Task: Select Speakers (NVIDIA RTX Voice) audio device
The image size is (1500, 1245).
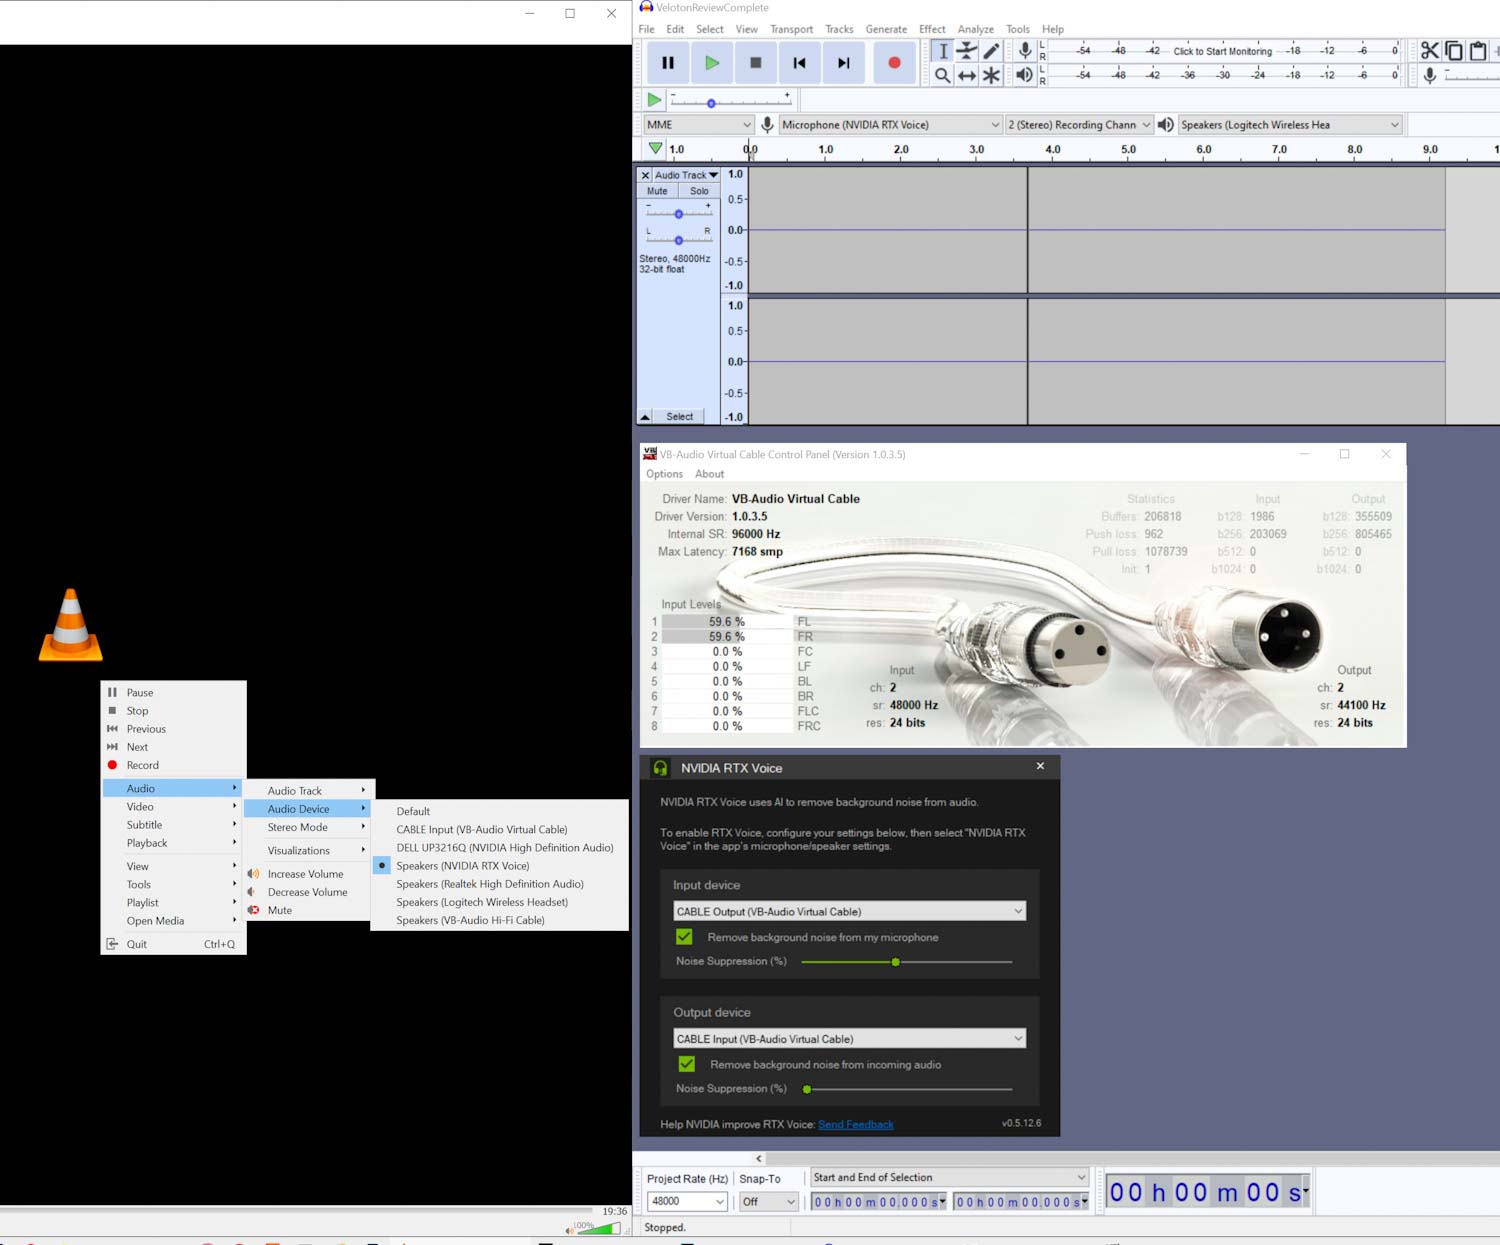Action: (499, 866)
